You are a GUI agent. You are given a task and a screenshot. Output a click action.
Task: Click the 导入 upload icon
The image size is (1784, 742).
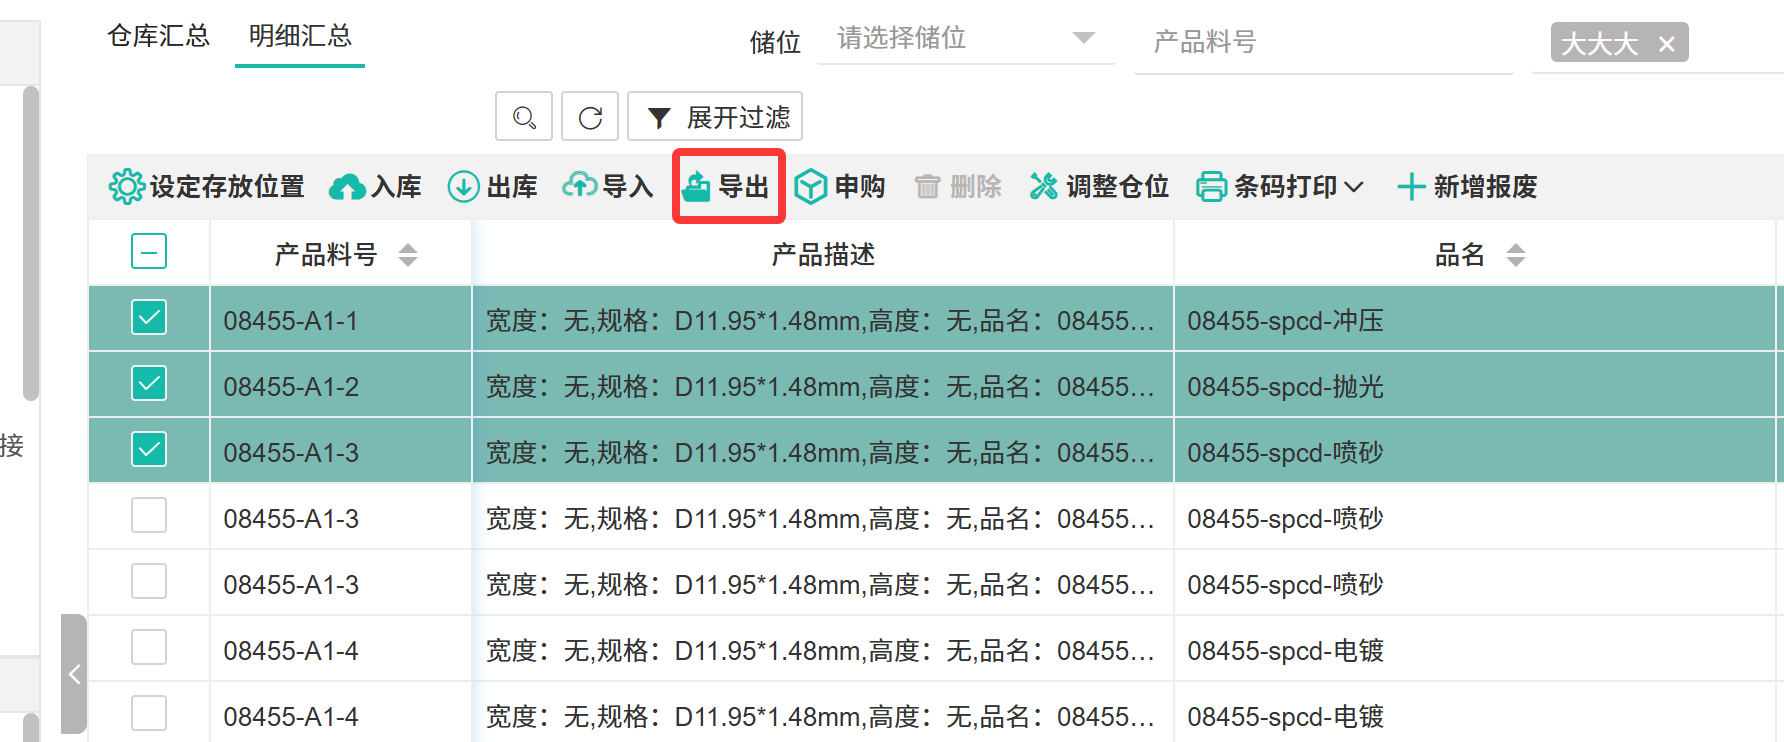580,187
